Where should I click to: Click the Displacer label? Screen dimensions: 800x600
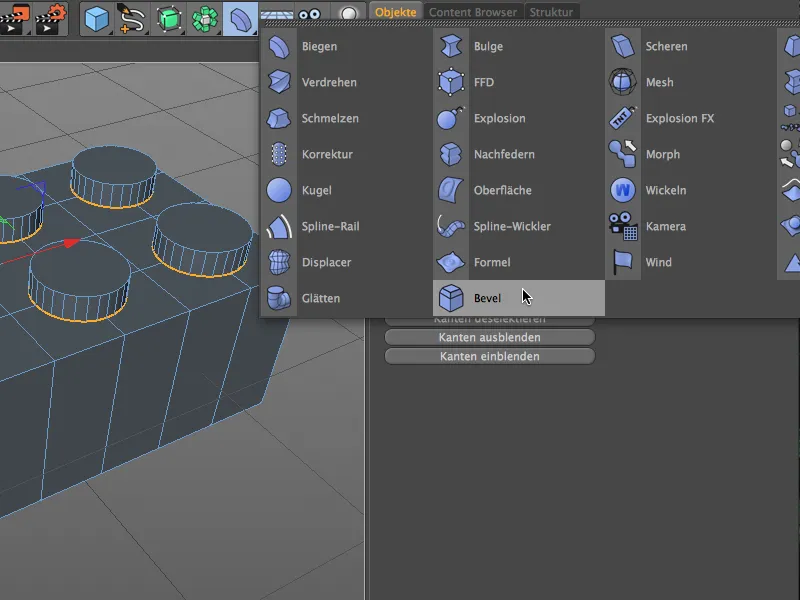pos(327,262)
